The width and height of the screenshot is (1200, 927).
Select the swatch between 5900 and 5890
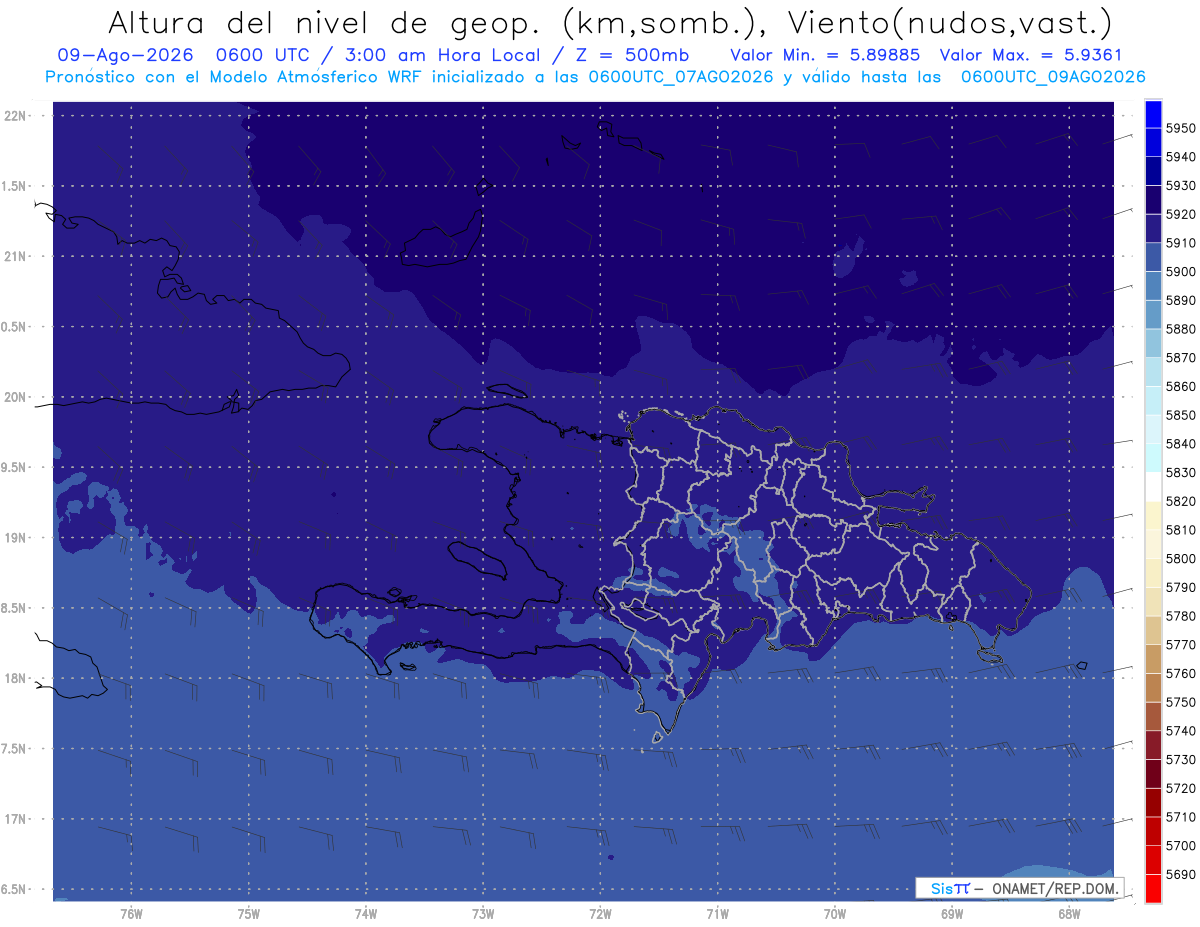click(1153, 286)
